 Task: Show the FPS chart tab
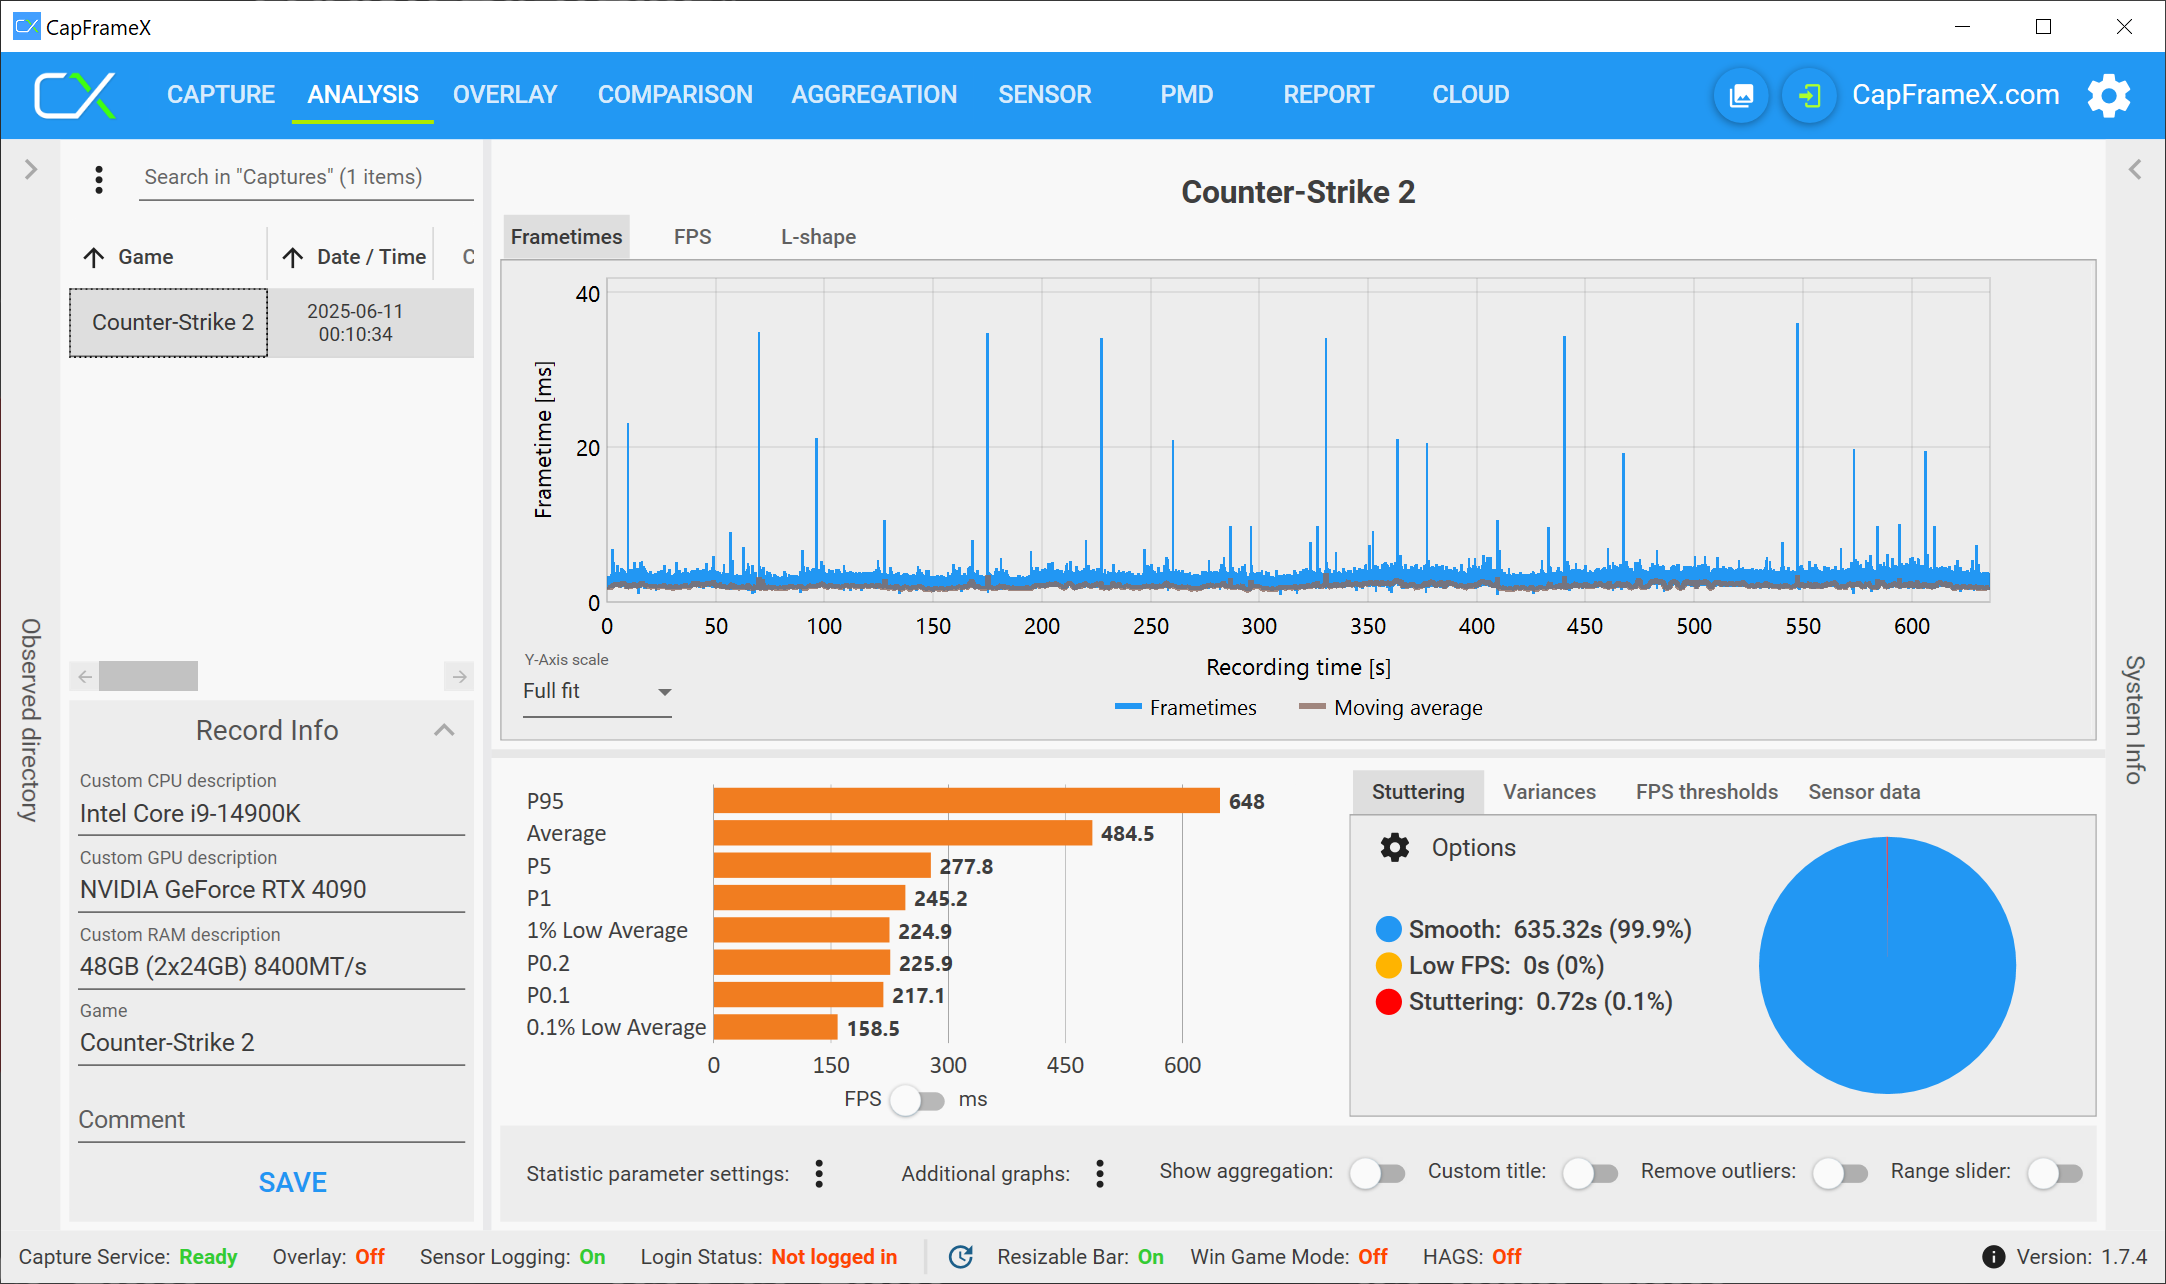coord(693,237)
